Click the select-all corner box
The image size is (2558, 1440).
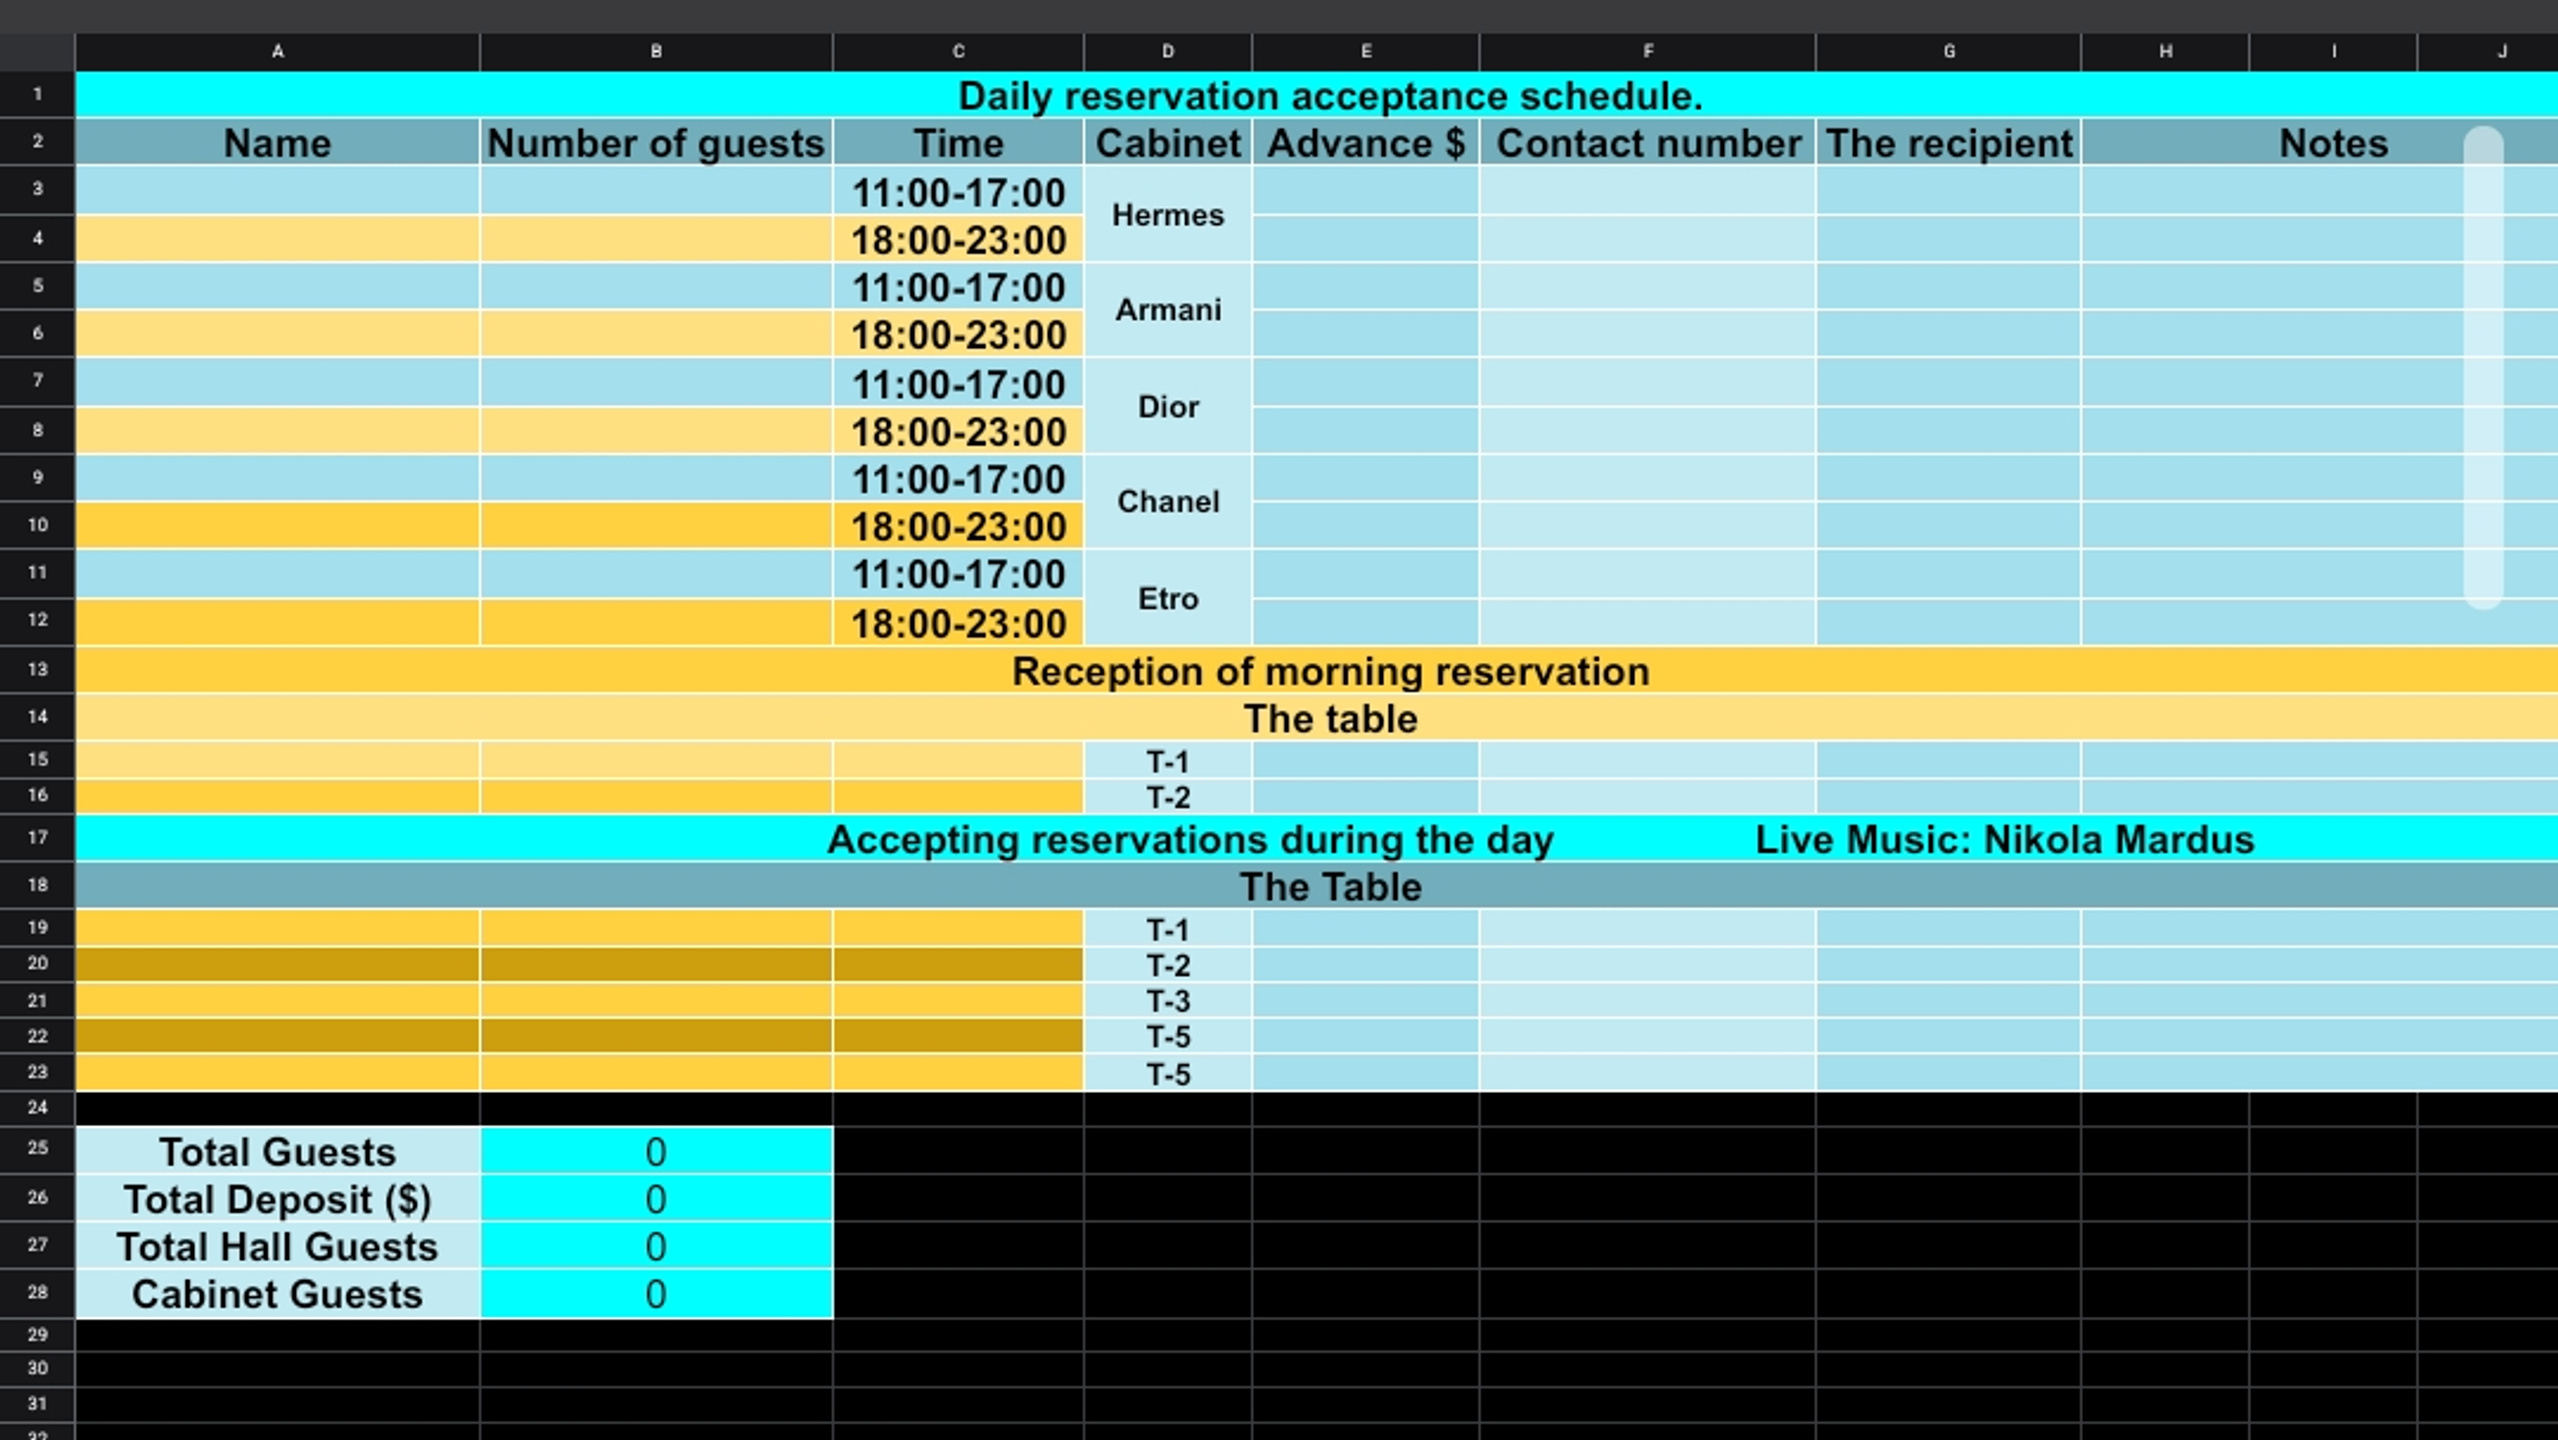coord(37,51)
